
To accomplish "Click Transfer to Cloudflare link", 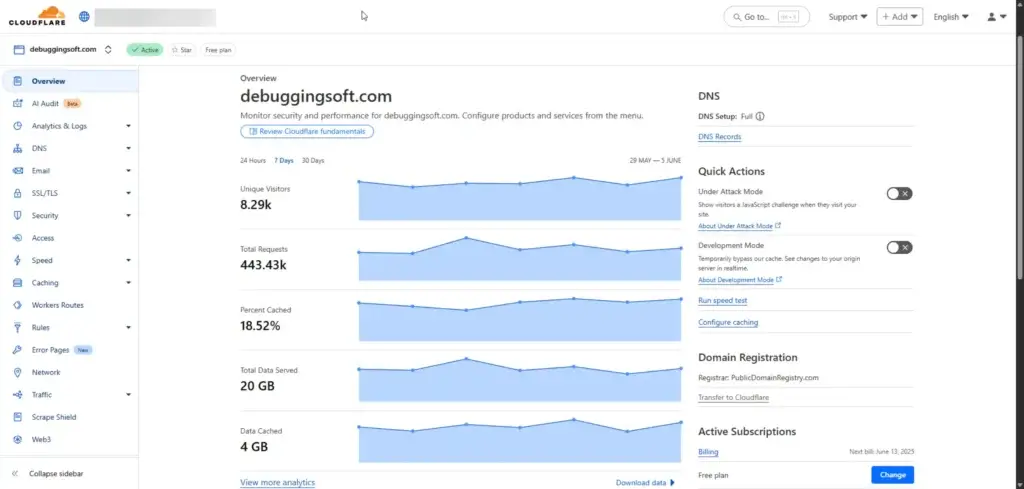I will tap(733, 398).
